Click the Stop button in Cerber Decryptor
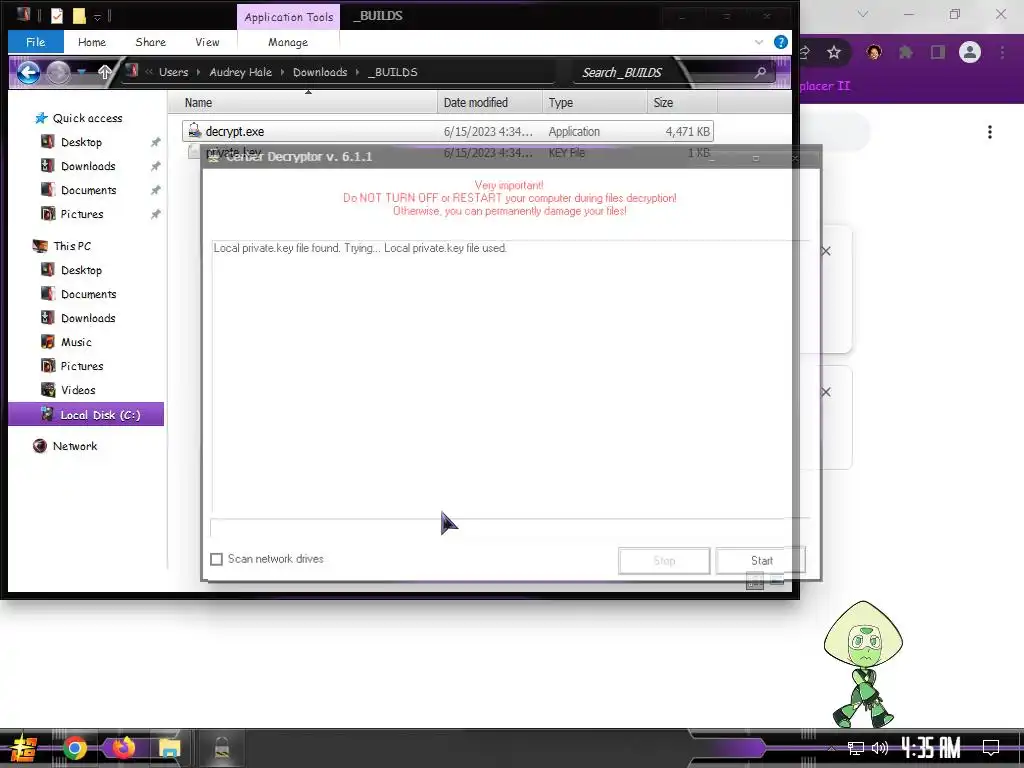The image size is (1024, 768). [x=664, y=561]
